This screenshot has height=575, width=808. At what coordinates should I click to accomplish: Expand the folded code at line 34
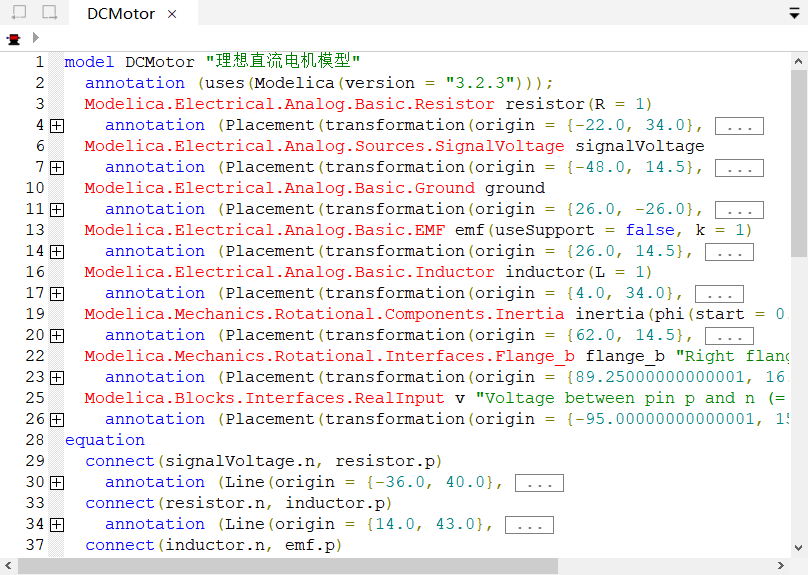click(57, 525)
